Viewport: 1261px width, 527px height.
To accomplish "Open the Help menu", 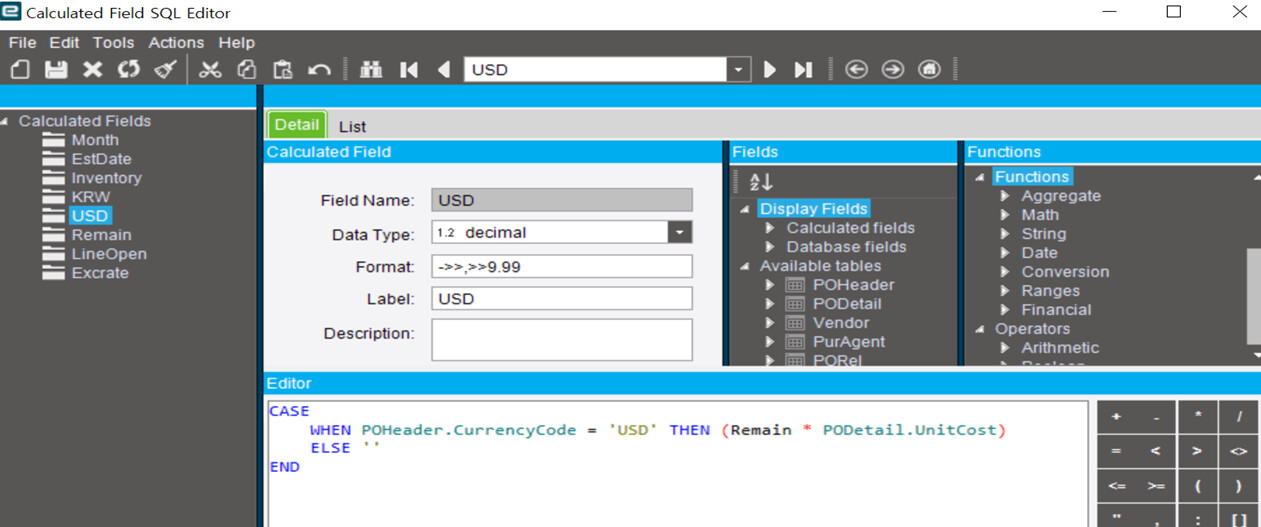I will click(x=237, y=43).
